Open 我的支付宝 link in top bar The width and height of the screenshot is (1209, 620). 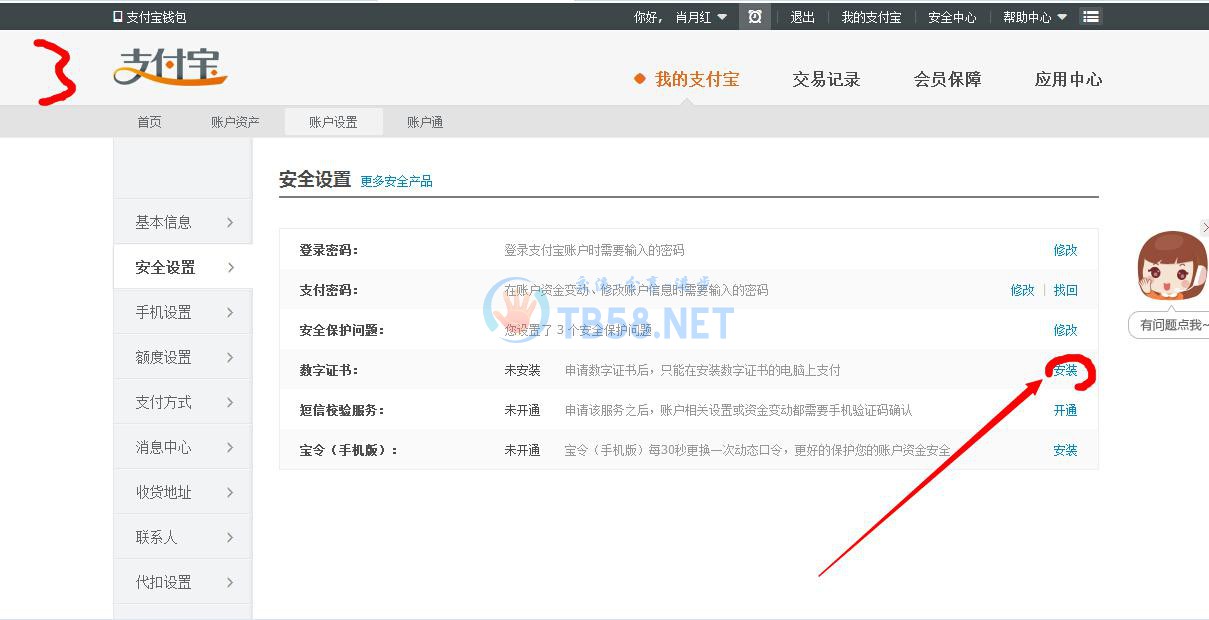[871, 17]
